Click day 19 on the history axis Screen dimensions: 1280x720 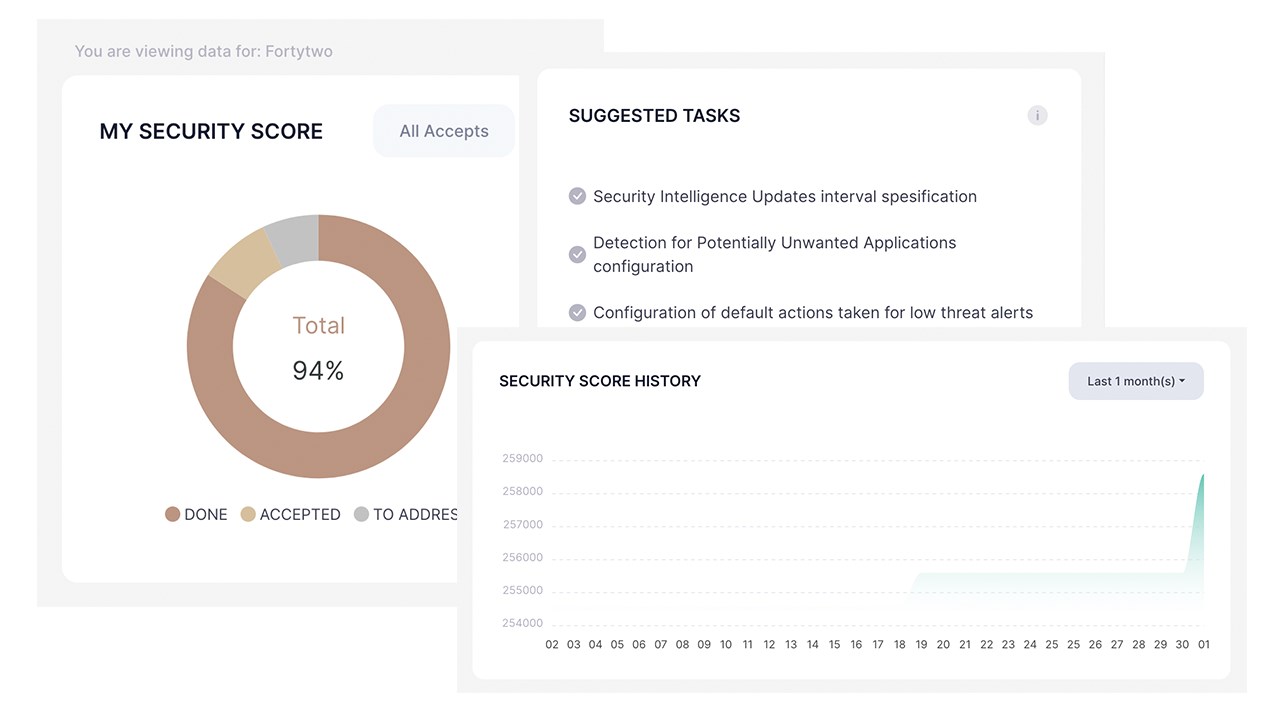(x=921, y=645)
